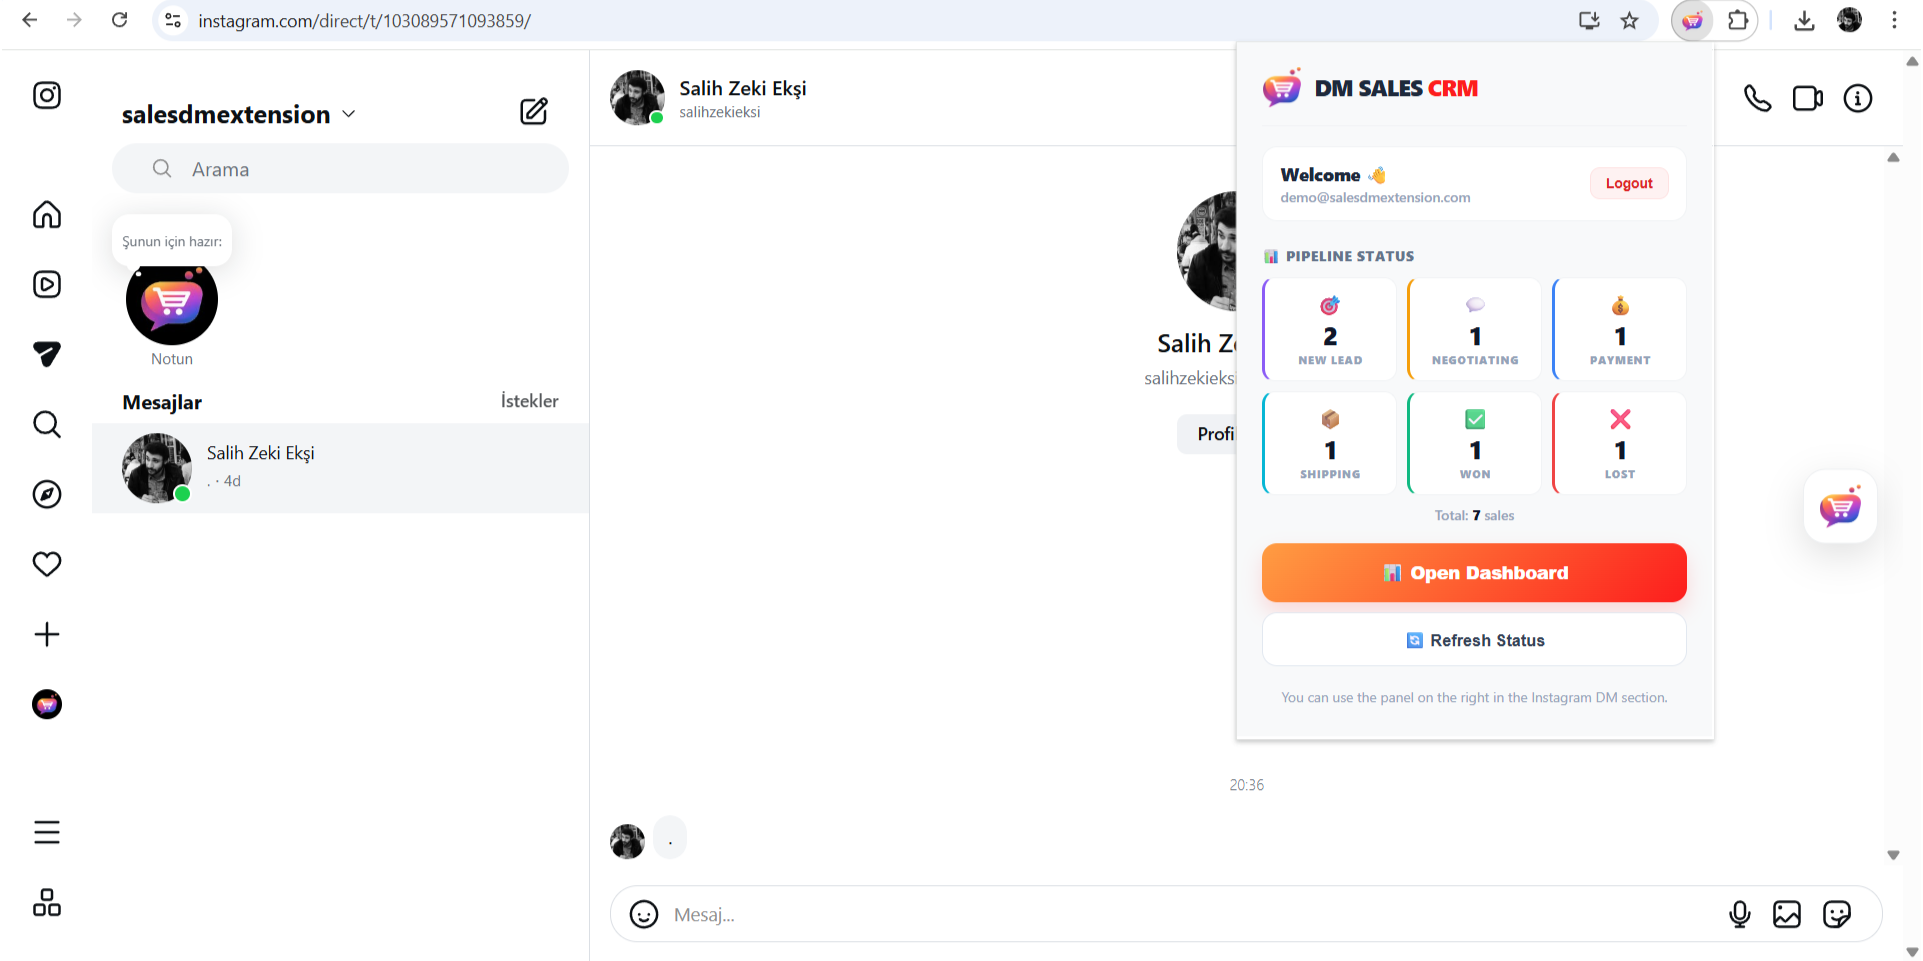
Task: Open the Explore compass icon
Action: [47, 494]
